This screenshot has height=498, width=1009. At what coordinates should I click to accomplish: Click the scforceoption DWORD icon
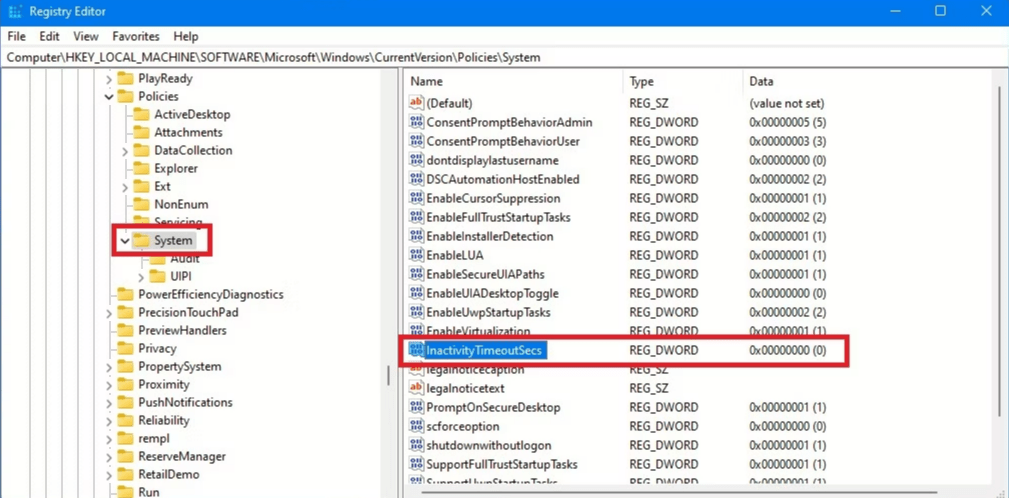pos(416,427)
